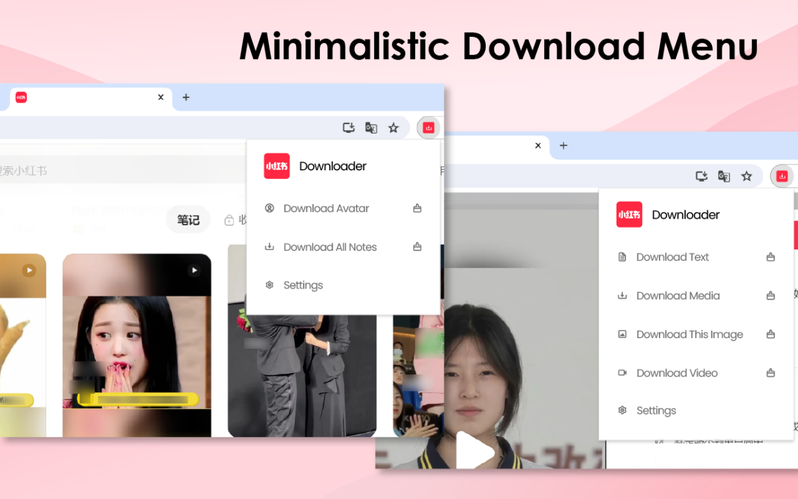This screenshot has width=798, height=499.
Task: Click download-tray icon next to Download All Notes
Action: tap(270, 246)
